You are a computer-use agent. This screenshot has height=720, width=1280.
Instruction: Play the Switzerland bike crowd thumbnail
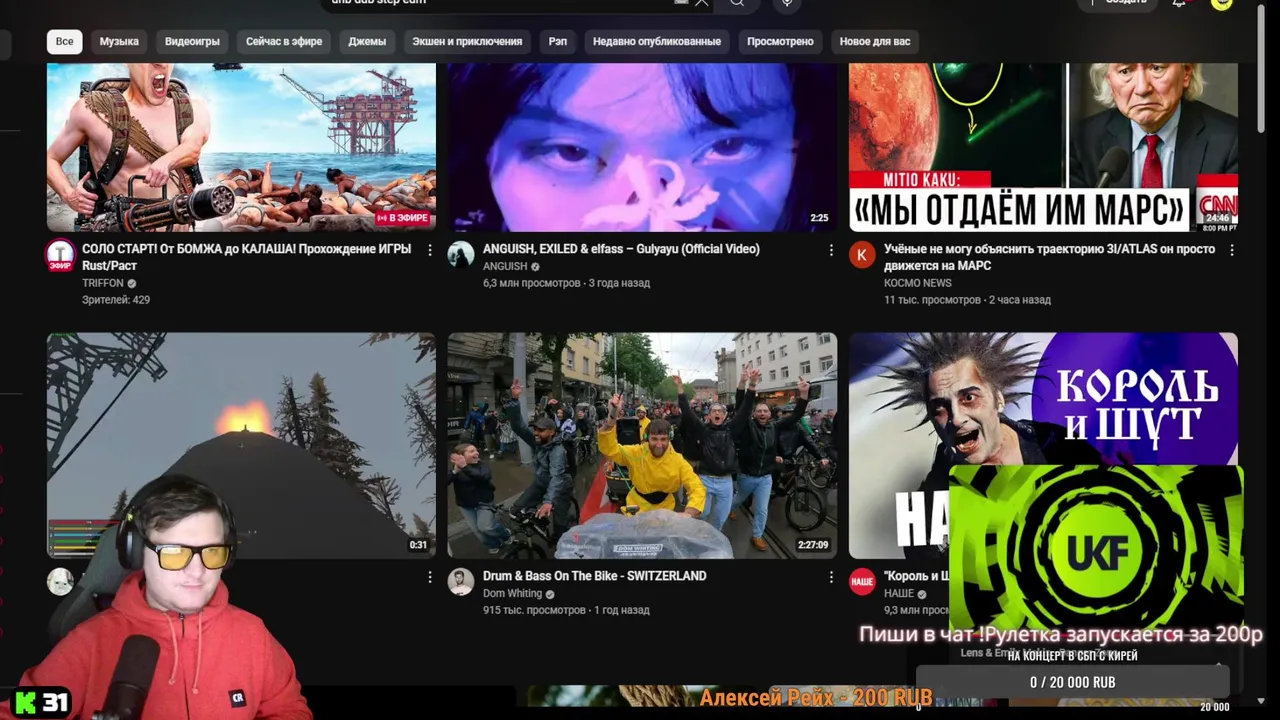tap(642, 445)
